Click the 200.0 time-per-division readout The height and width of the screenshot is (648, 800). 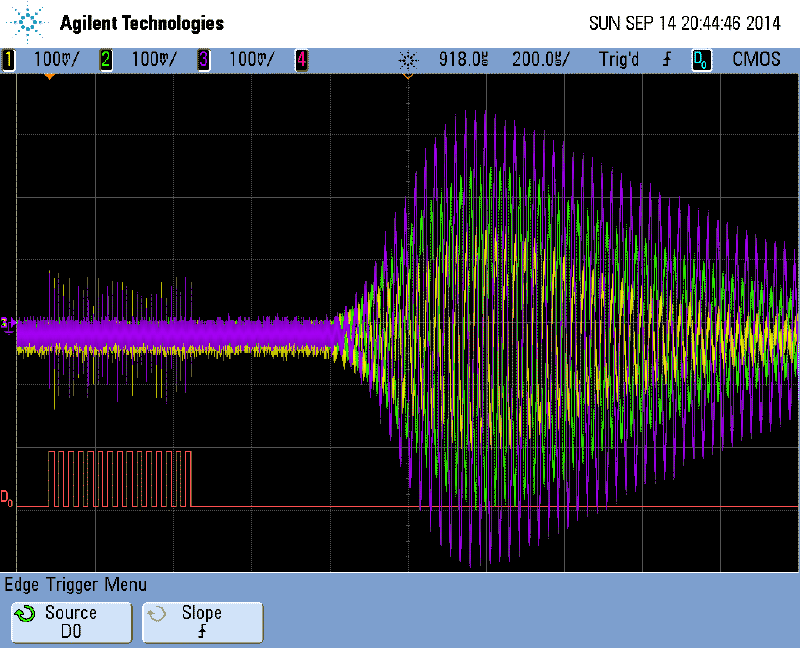(x=540, y=60)
